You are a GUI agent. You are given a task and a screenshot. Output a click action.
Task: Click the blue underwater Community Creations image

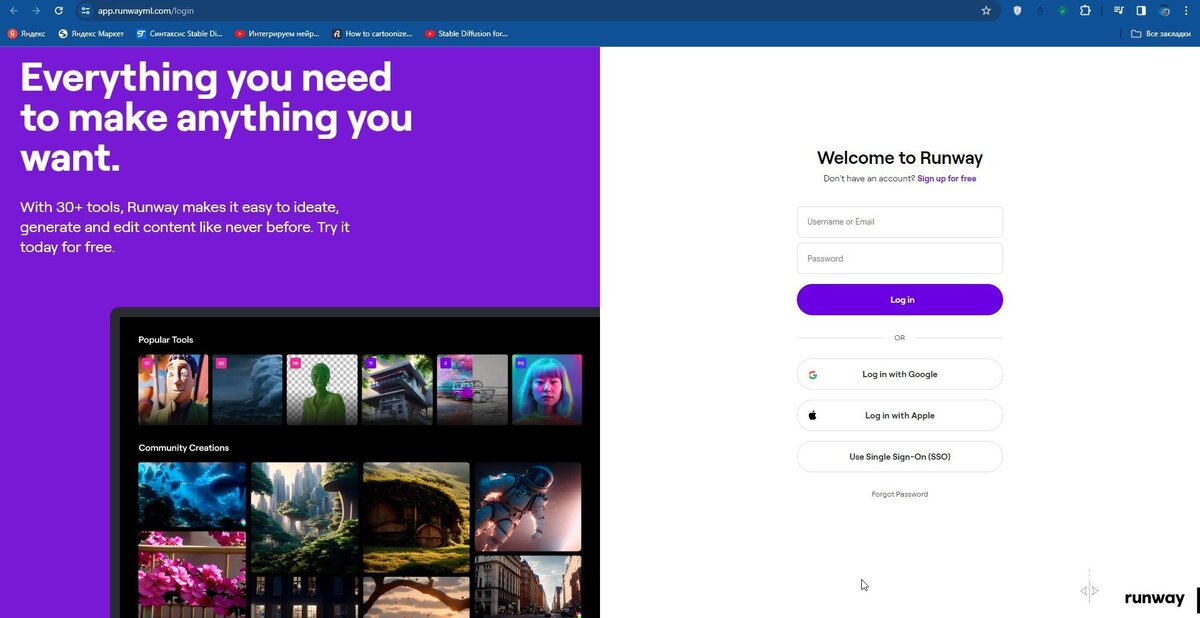[192, 494]
